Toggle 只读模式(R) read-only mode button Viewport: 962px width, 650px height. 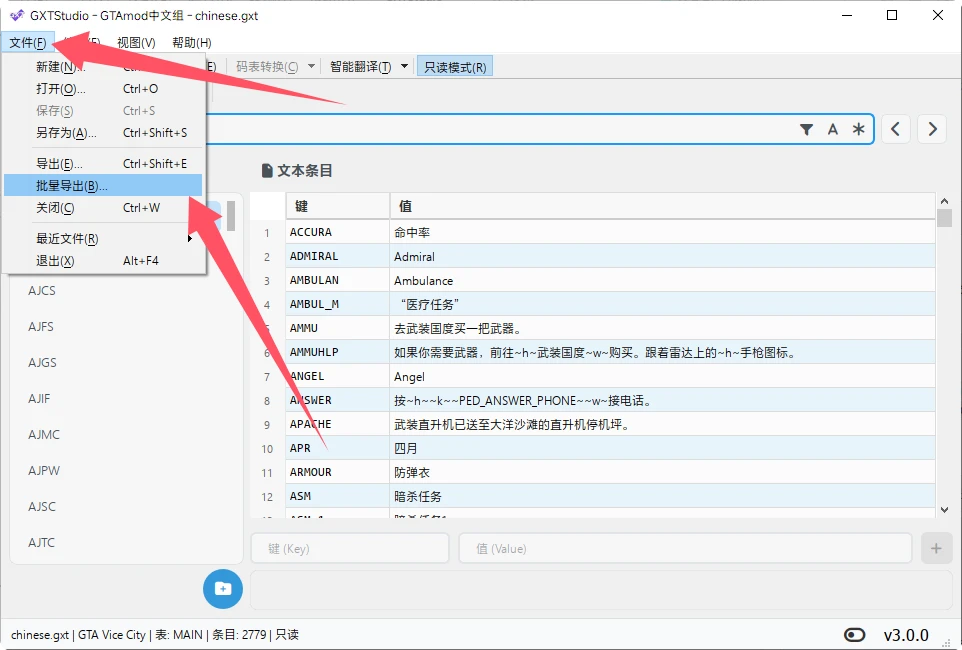[455, 67]
